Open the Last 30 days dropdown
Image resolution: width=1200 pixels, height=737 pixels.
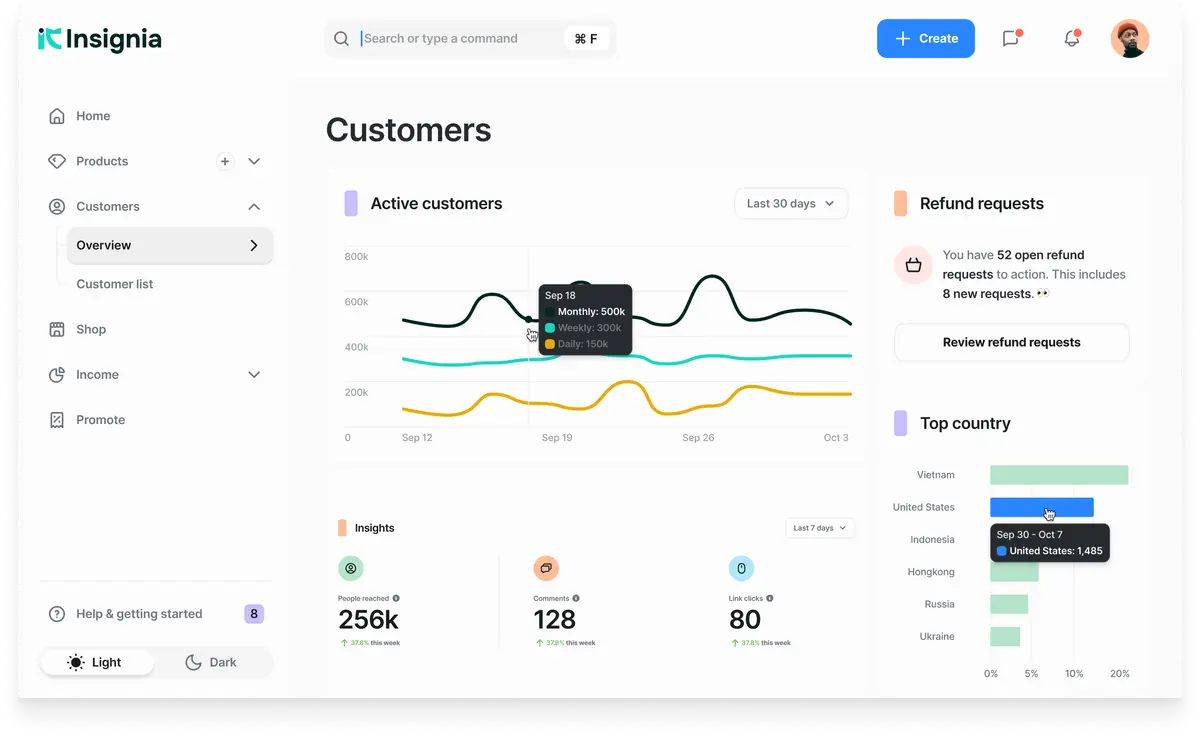pyautogui.click(x=791, y=203)
